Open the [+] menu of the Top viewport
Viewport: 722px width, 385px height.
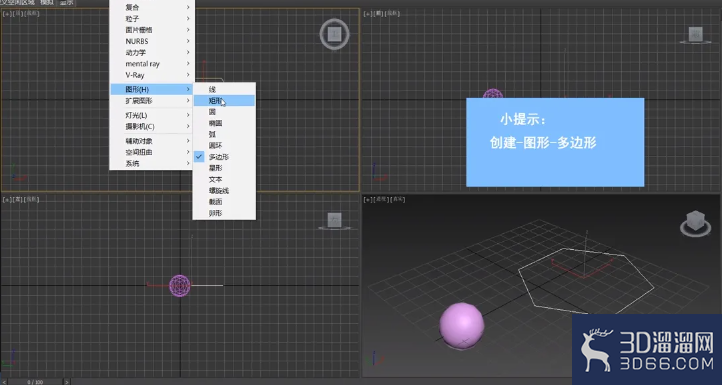tap(6, 13)
